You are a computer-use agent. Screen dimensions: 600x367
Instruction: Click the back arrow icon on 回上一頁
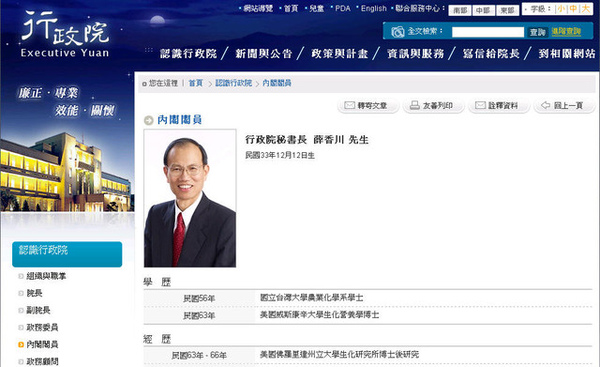coord(545,105)
